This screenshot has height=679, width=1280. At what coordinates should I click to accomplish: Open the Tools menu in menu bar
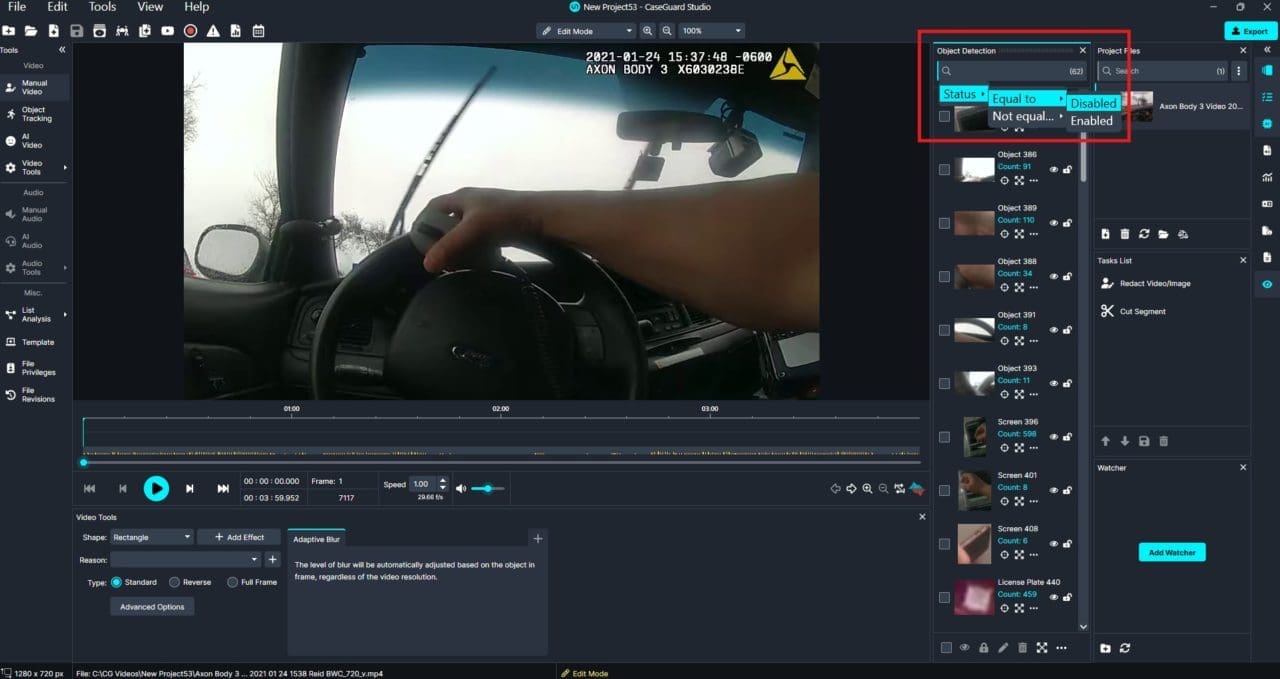tap(103, 7)
